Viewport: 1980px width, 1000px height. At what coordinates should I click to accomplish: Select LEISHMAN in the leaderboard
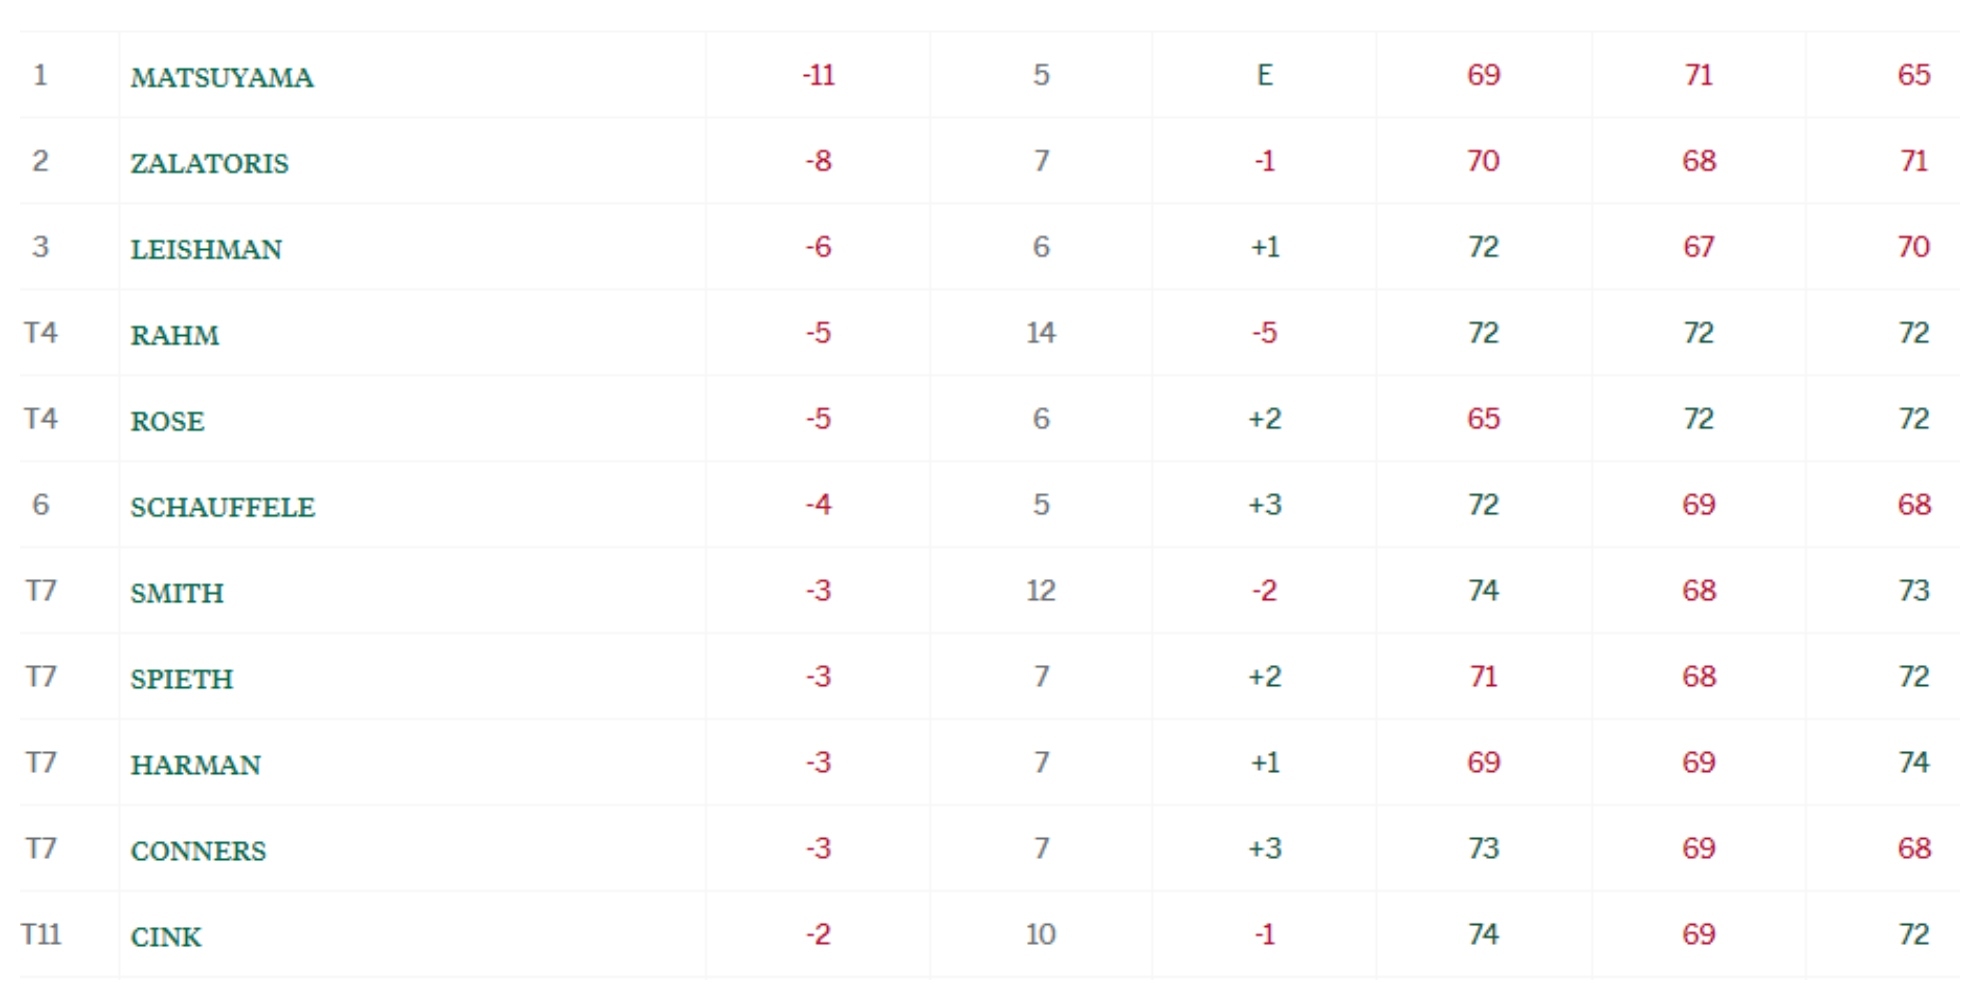(x=206, y=249)
